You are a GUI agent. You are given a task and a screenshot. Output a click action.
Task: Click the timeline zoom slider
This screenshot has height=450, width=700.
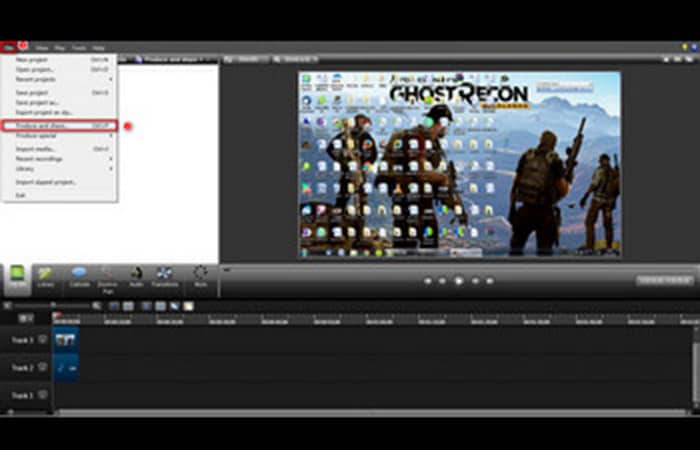point(55,305)
